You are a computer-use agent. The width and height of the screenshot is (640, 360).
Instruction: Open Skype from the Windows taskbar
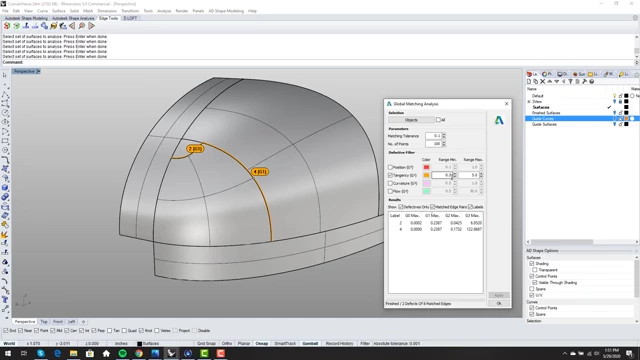41,353
